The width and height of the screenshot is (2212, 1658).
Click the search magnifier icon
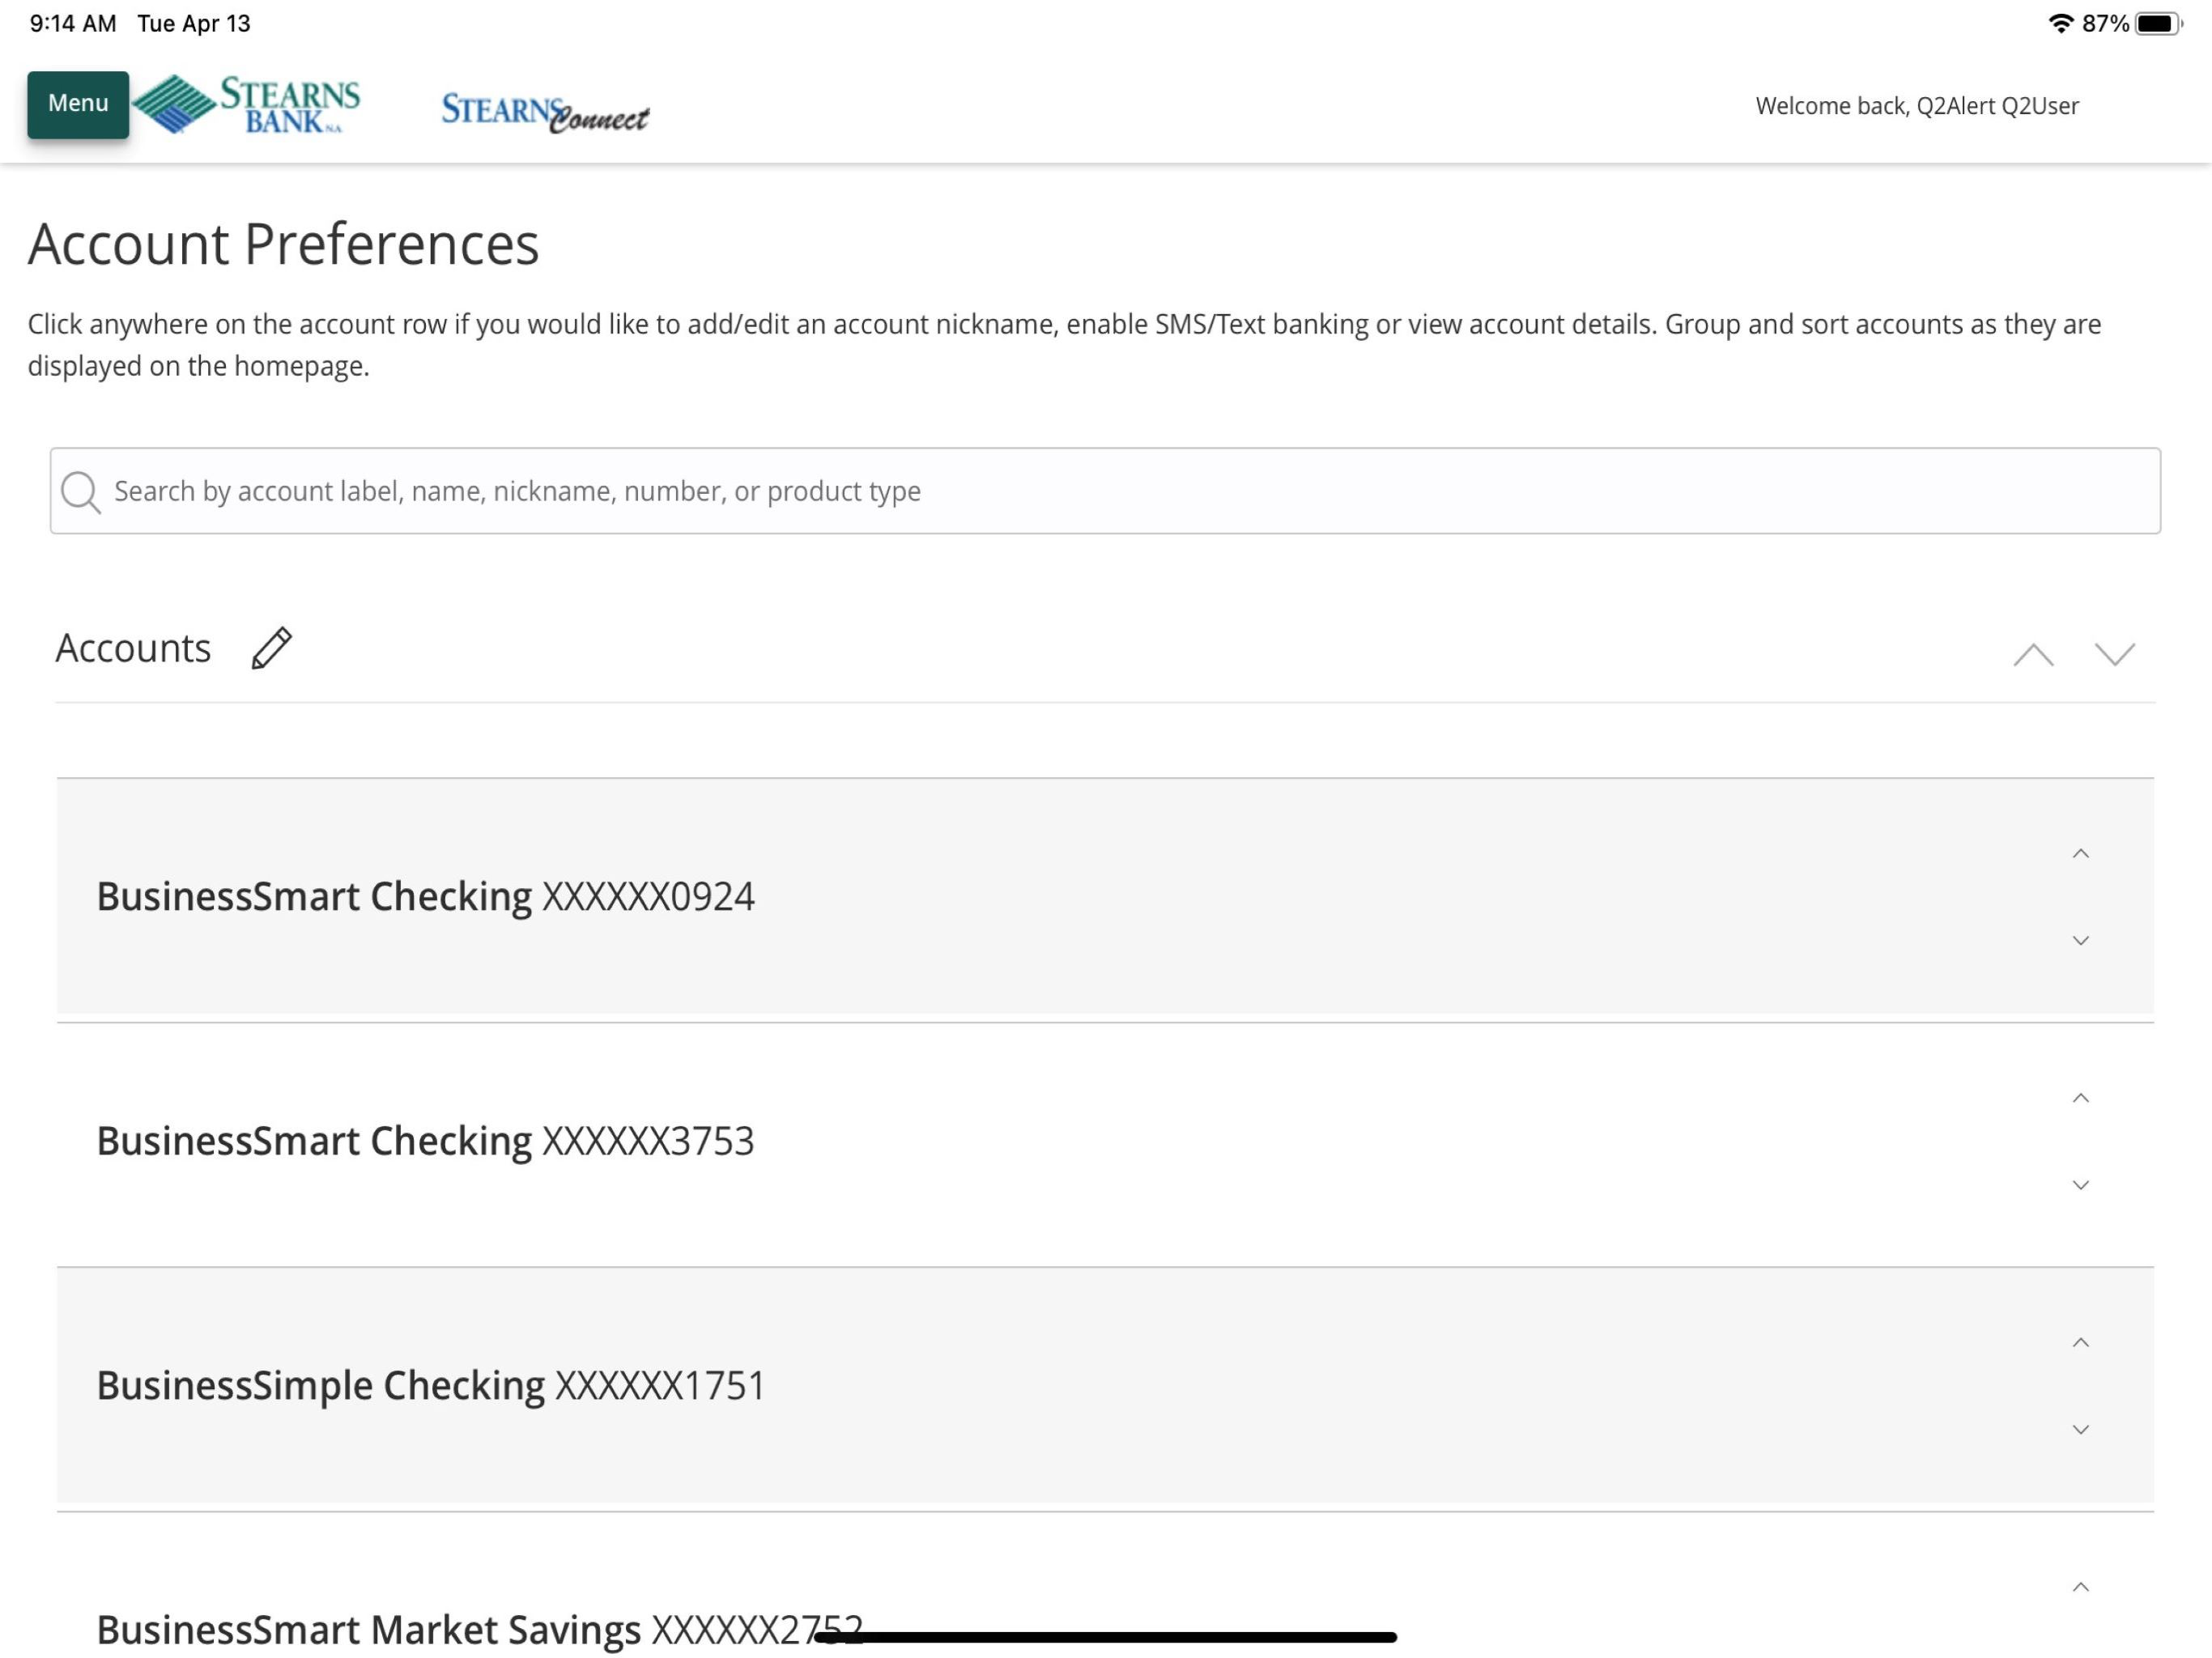click(x=81, y=492)
